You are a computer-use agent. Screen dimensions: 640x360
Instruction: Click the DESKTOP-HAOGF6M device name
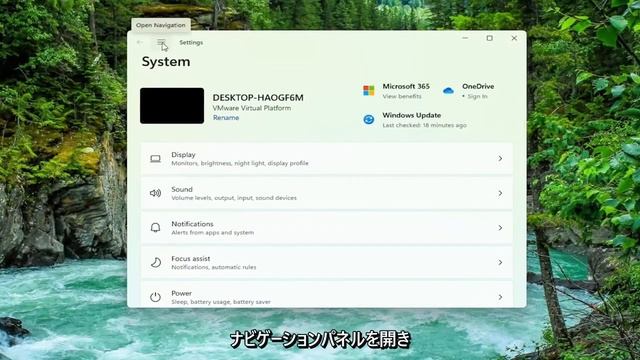pos(258,98)
